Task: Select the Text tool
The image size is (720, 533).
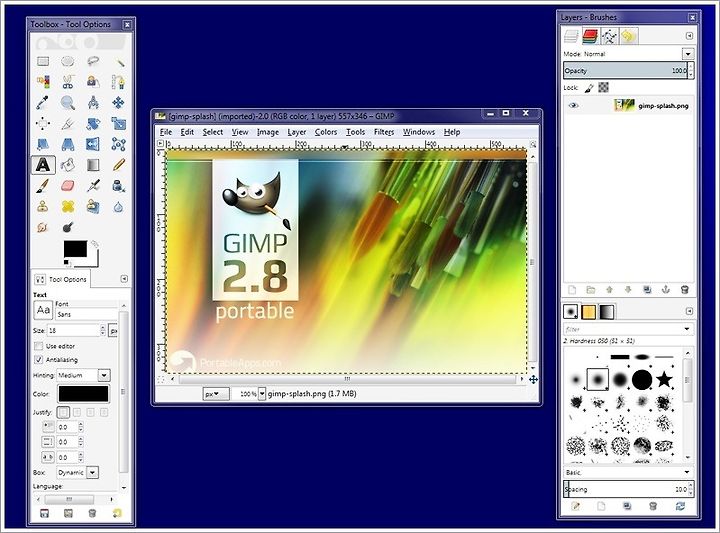Action: (x=43, y=164)
